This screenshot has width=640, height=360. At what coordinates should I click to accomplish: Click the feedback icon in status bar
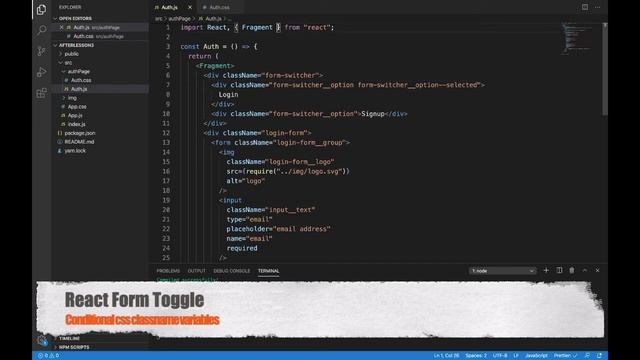[x=587, y=356]
